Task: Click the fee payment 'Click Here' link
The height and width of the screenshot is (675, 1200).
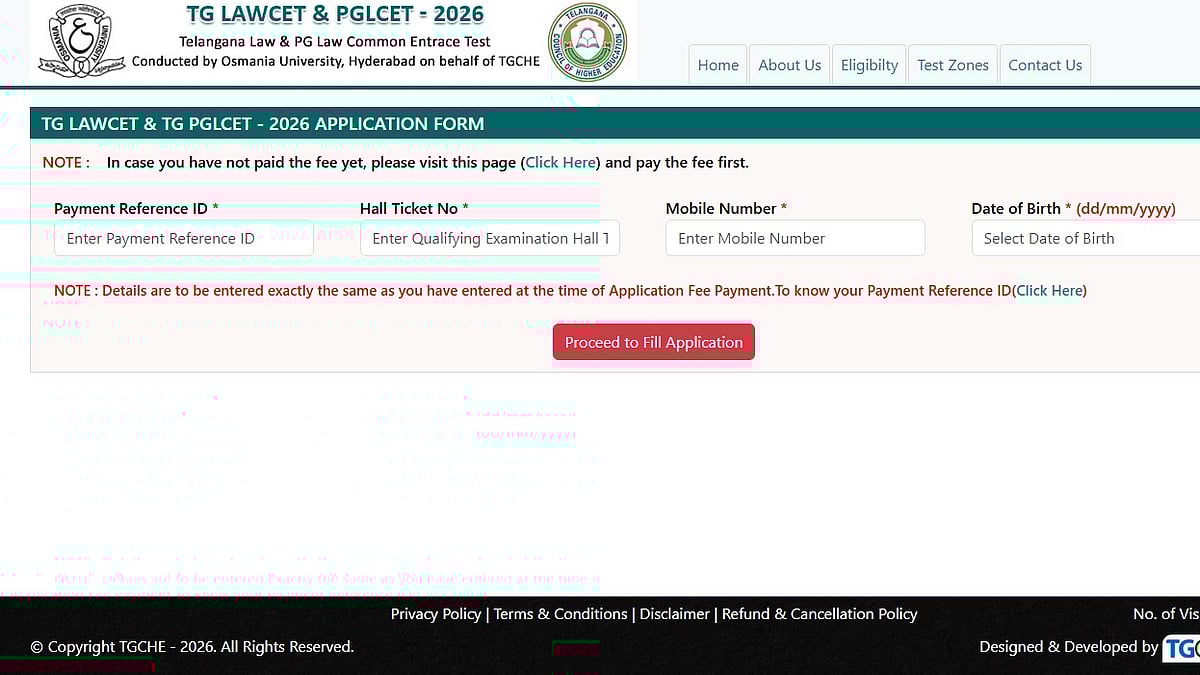Action: click(560, 162)
